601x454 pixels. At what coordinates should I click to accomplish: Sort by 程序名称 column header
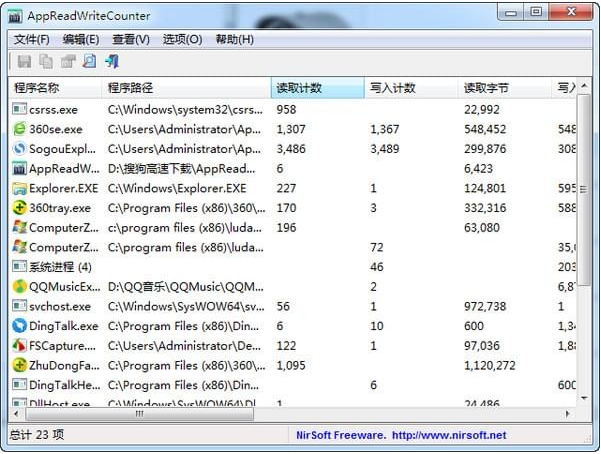pyautogui.click(x=55, y=88)
